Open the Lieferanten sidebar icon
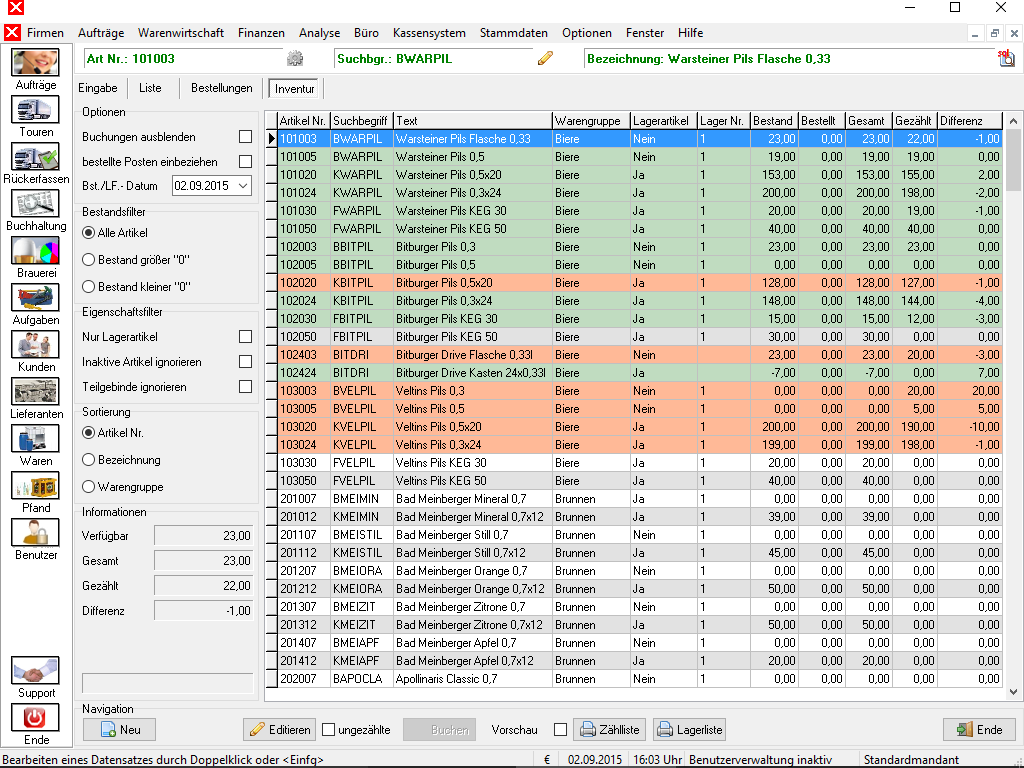 (x=35, y=392)
